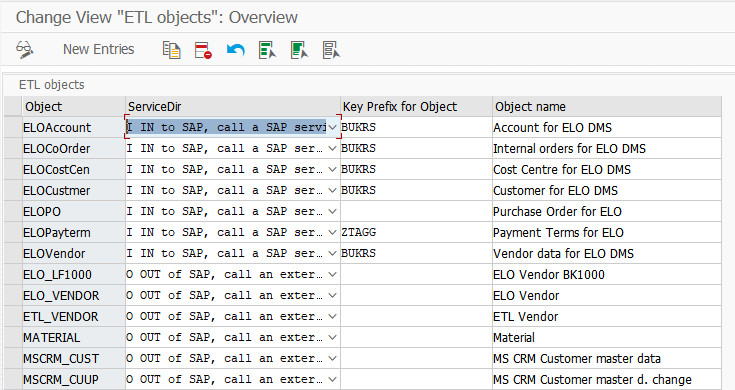Click the Object column header
735x390 pixels.
74,107
